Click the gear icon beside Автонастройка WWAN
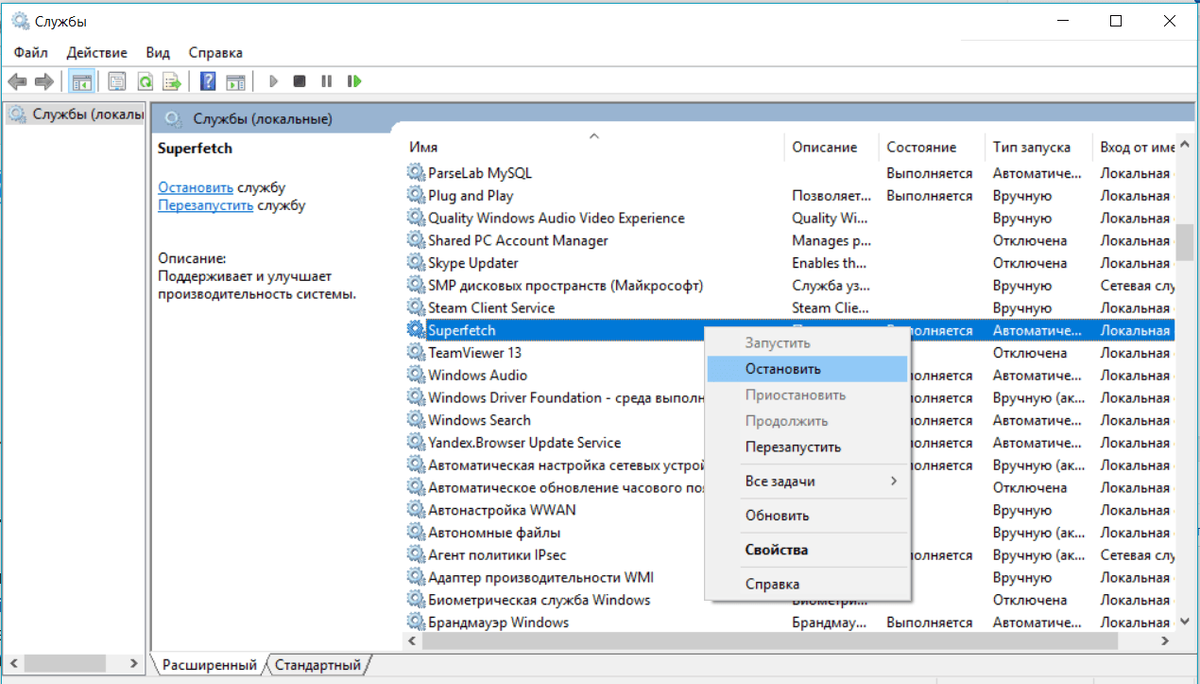Image resolution: width=1200 pixels, height=684 pixels. (x=416, y=510)
